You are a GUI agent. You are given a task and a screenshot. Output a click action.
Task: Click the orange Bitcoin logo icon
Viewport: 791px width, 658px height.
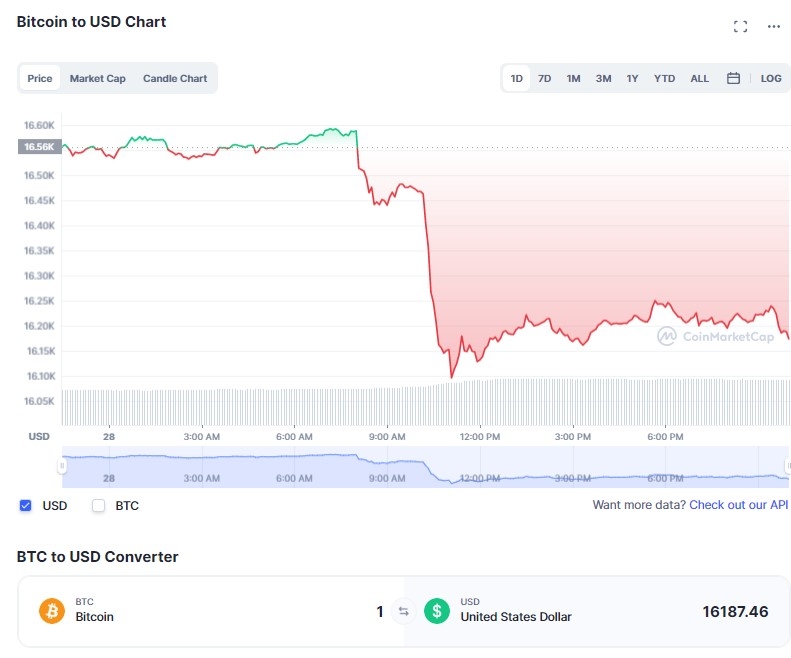point(52,611)
